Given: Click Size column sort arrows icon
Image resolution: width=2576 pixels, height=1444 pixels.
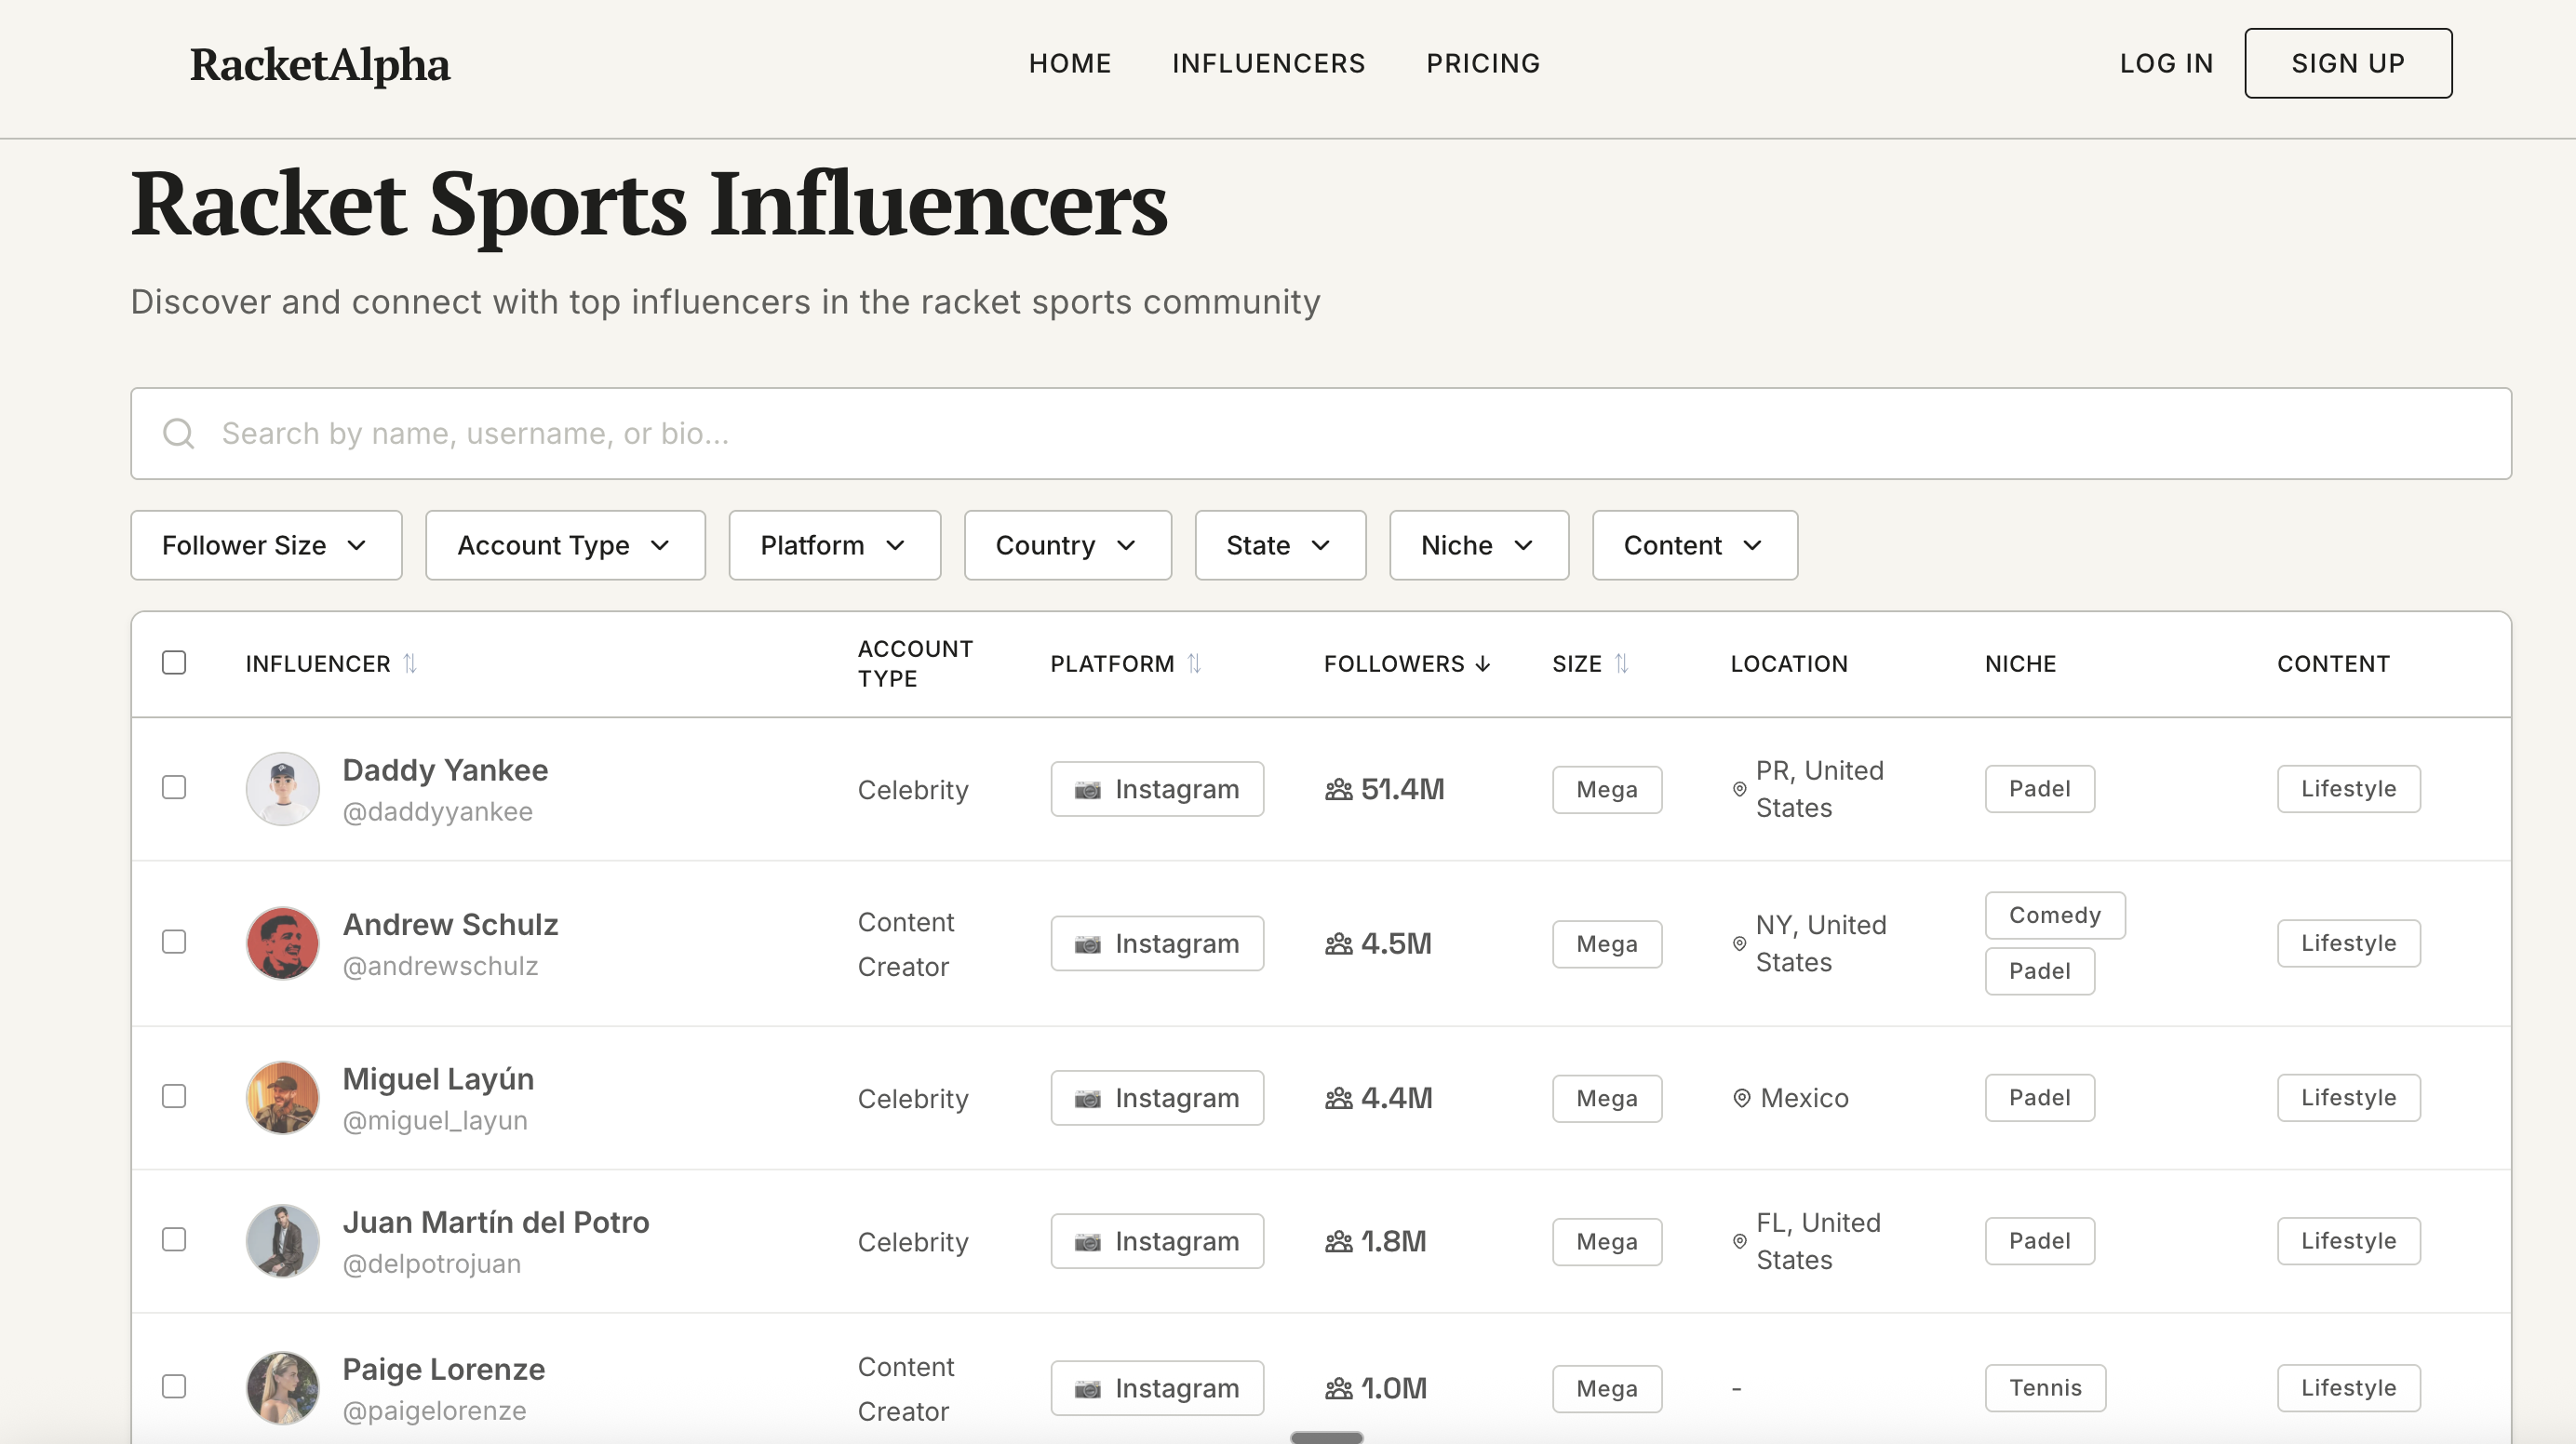Looking at the screenshot, I should point(1622,663).
